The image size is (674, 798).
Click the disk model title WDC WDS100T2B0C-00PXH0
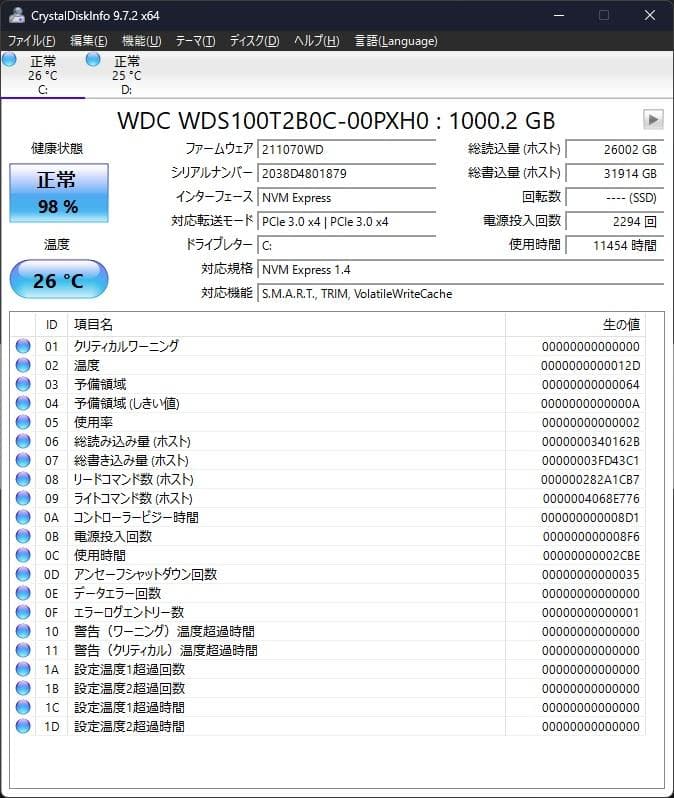273,121
